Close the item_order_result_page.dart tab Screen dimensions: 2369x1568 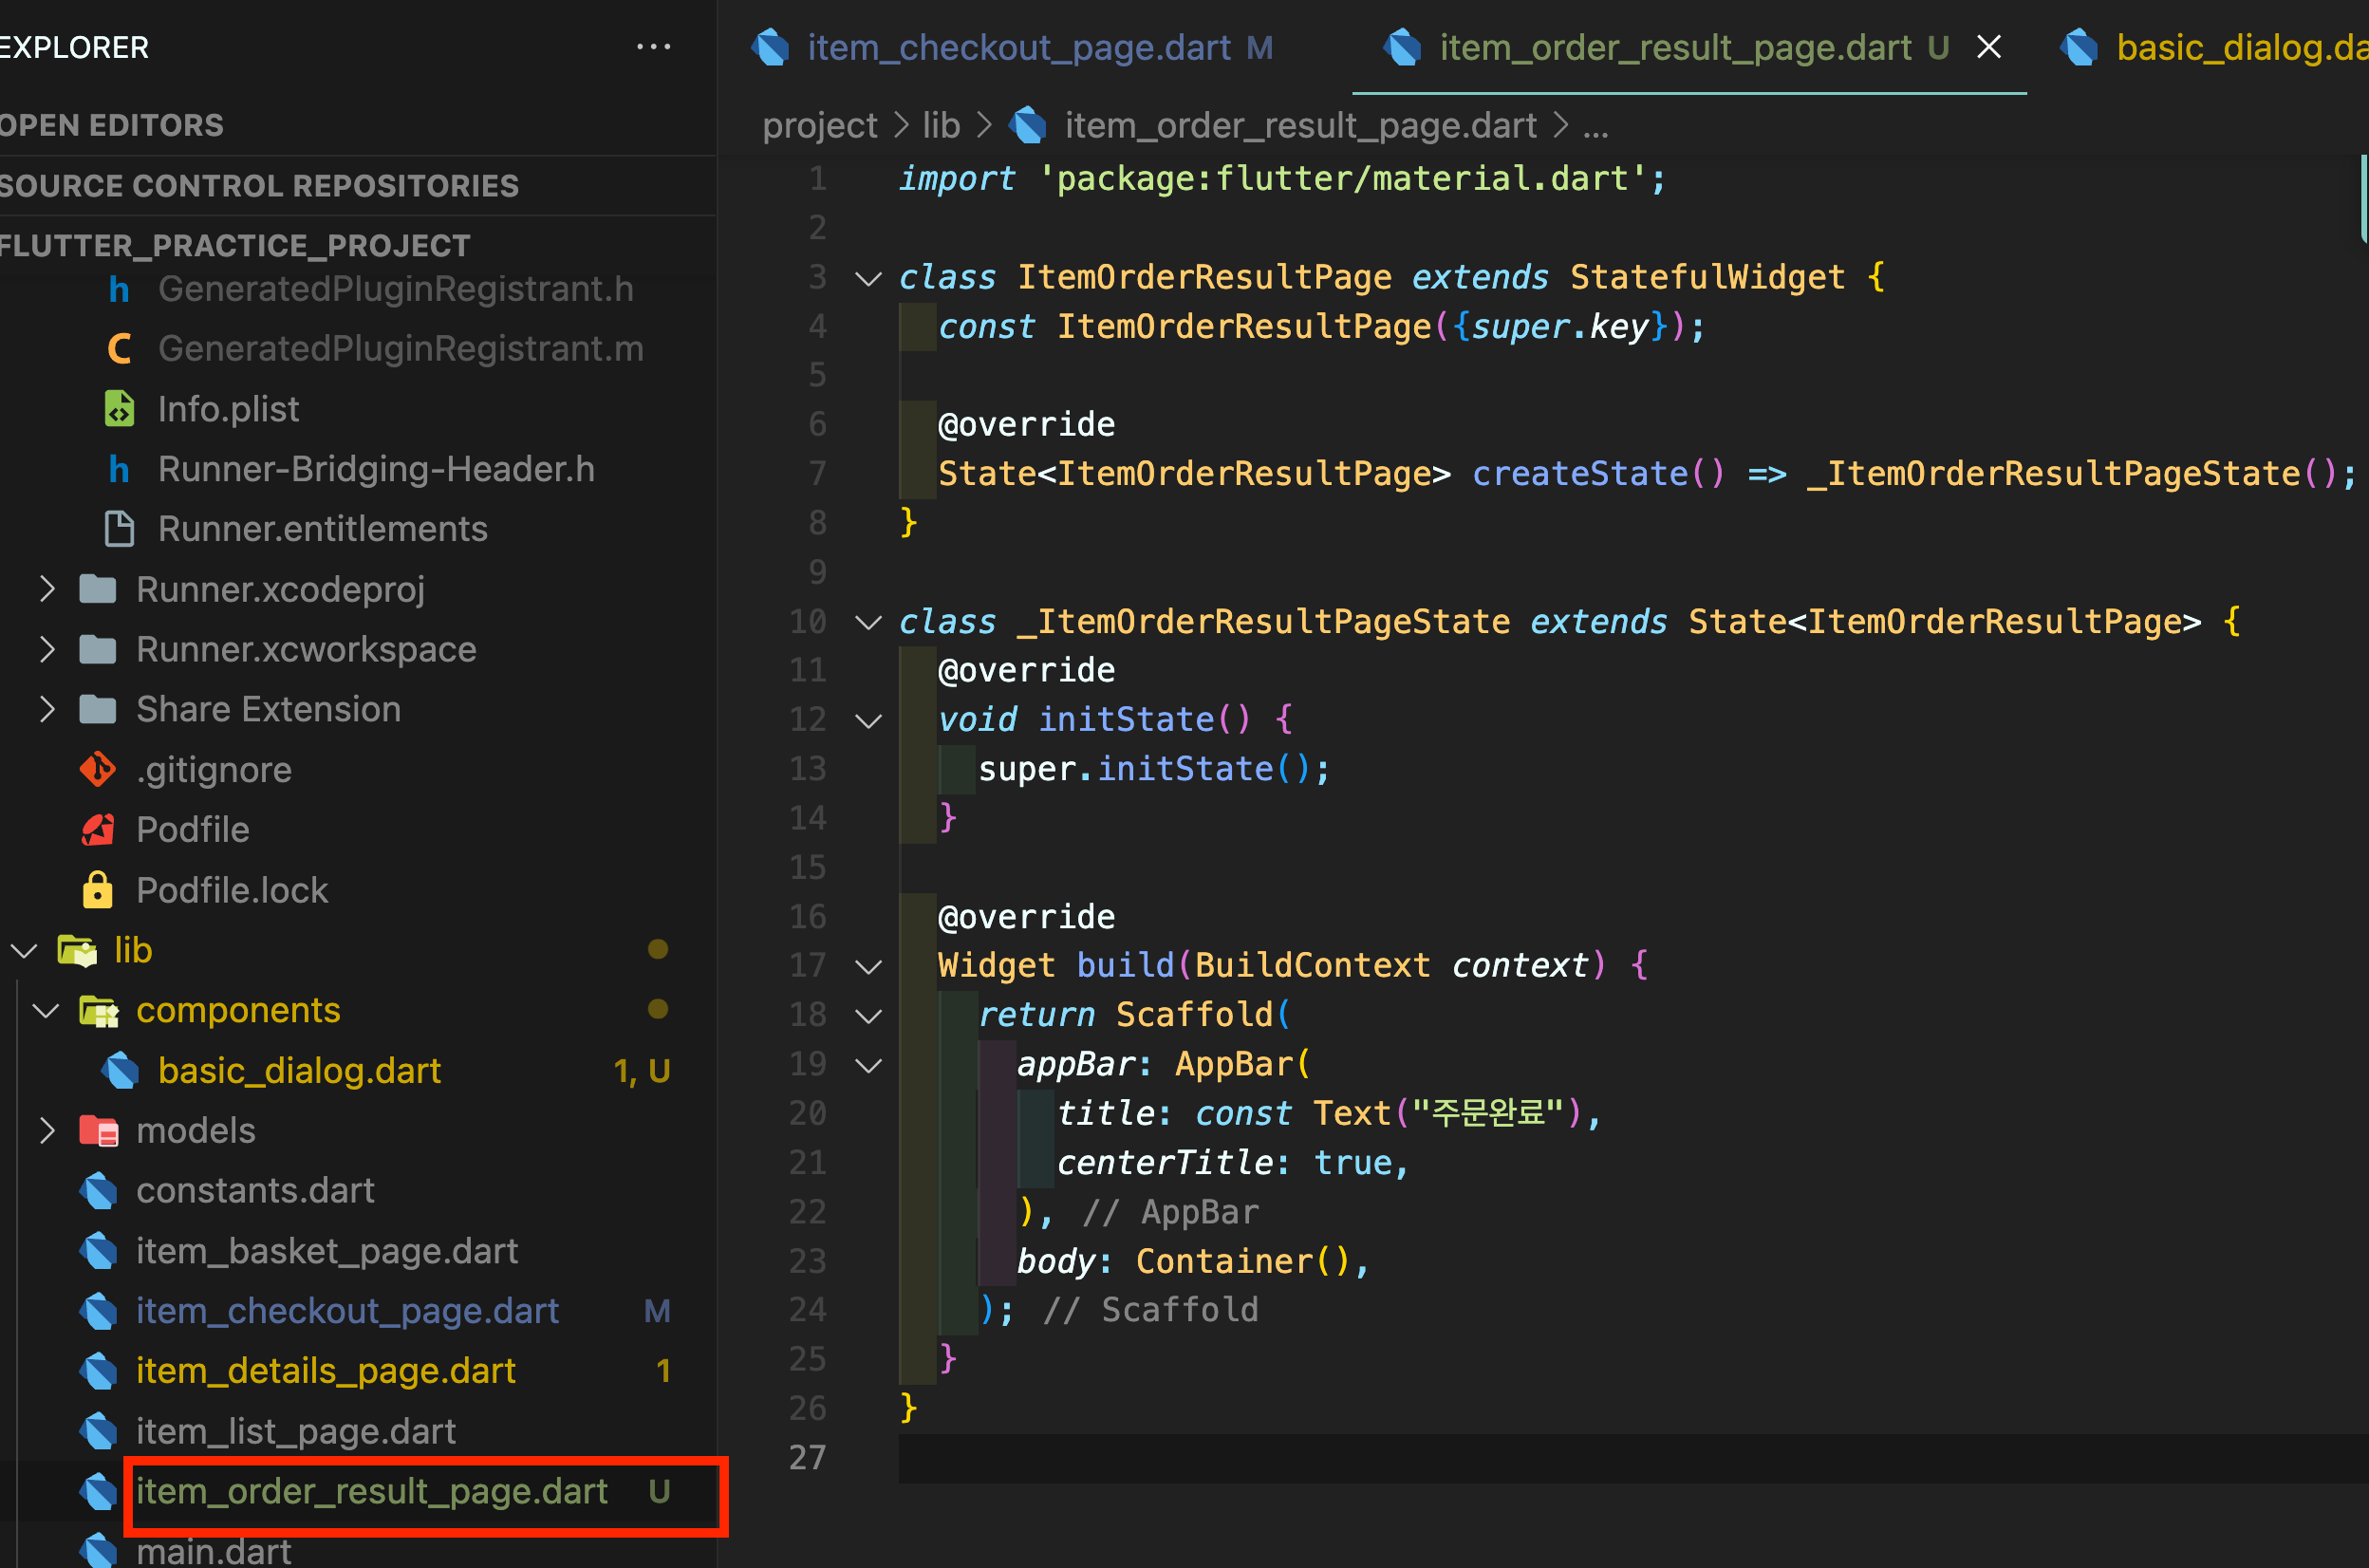1988,47
